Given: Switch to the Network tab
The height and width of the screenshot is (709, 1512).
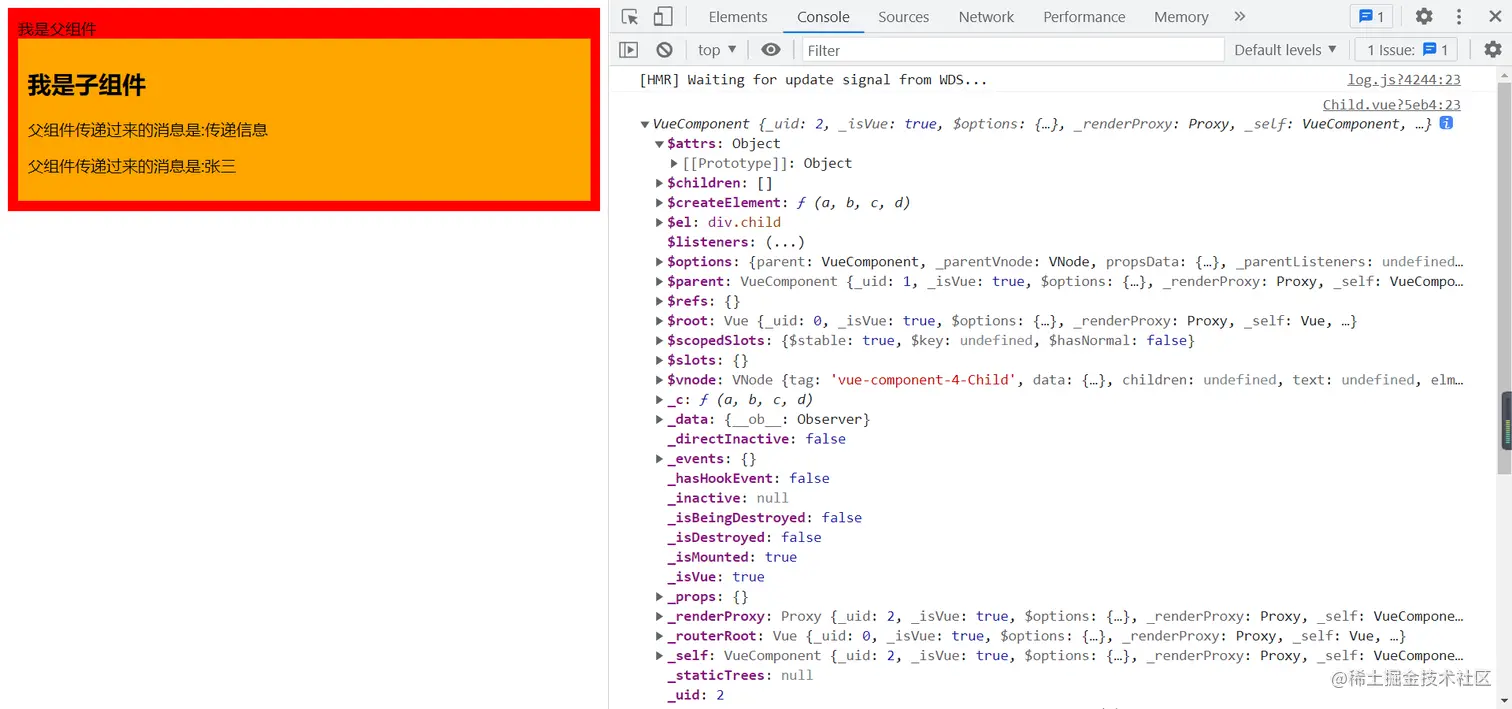Looking at the screenshot, I should click(986, 17).
